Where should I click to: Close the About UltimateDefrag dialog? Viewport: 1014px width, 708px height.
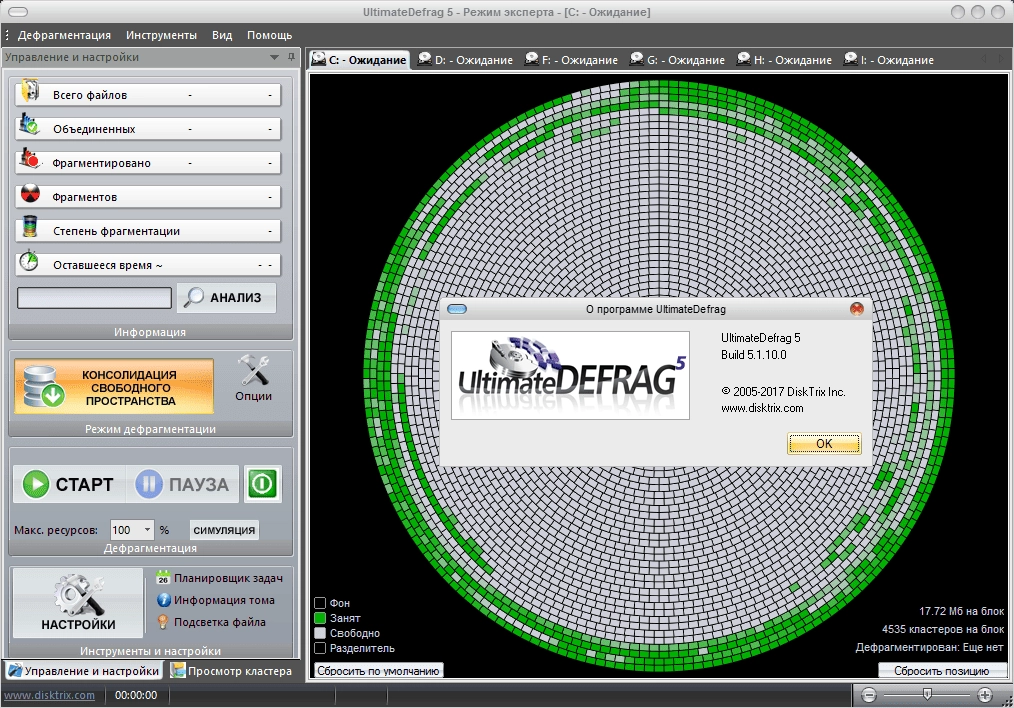(857, 309)
